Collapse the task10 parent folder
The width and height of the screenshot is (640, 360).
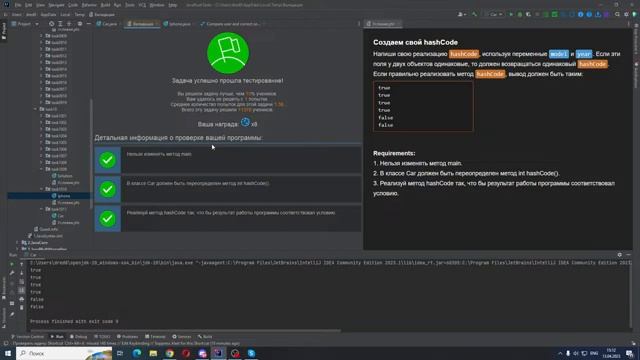pyautogui.click(x=36, y=109)
